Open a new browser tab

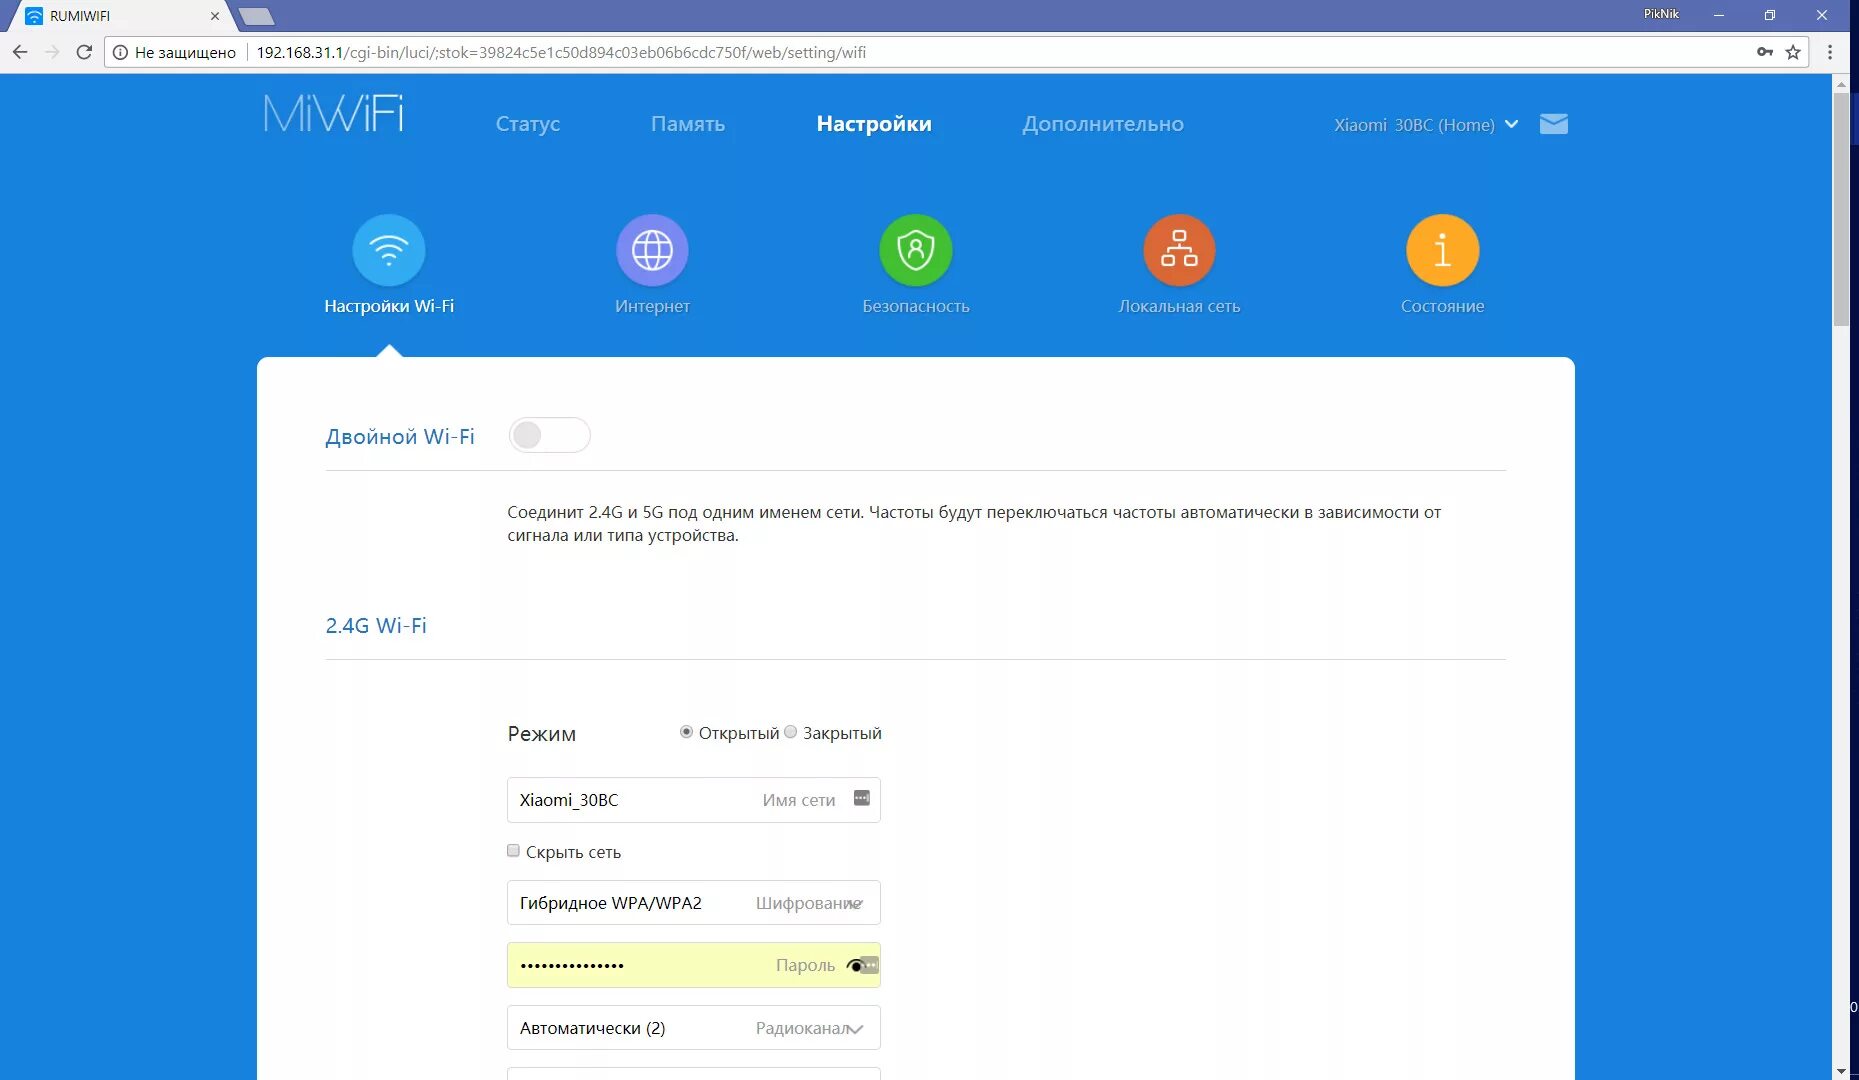(x=257, y=16)
